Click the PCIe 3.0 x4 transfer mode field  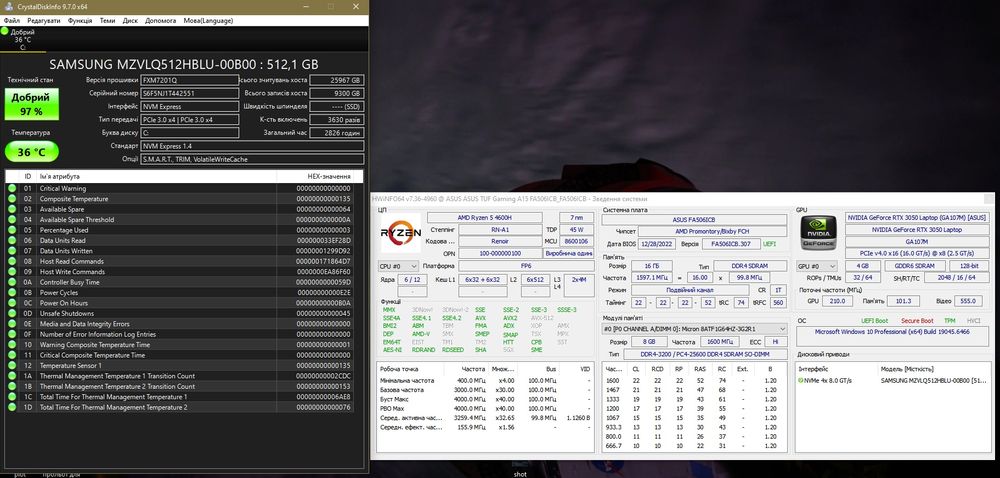(190, 119)
